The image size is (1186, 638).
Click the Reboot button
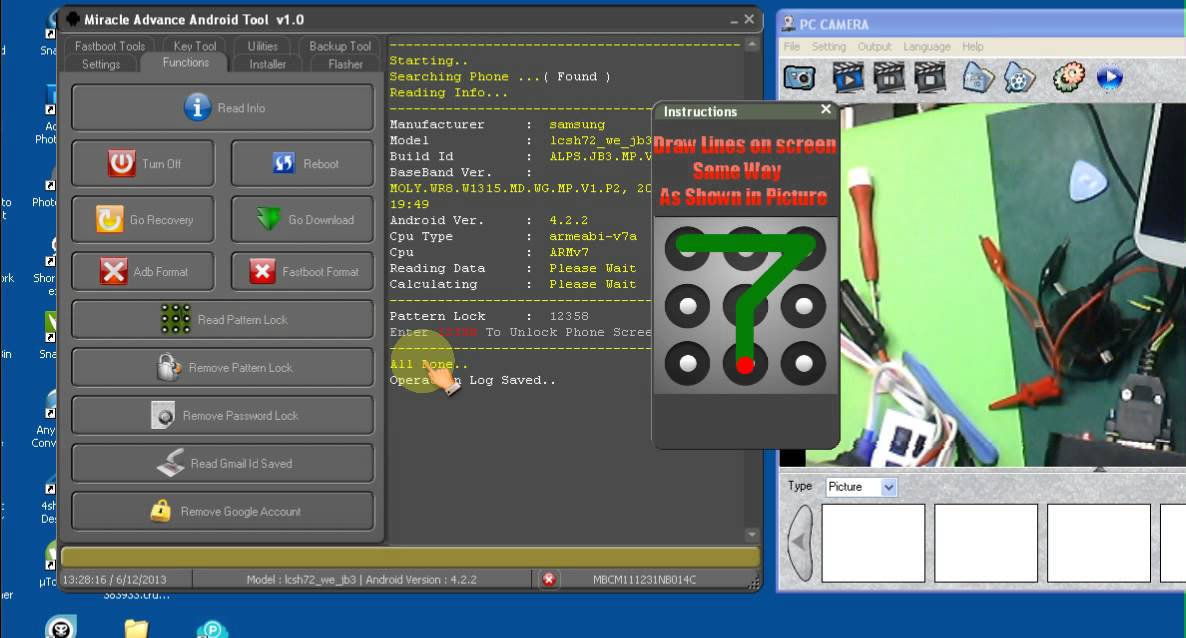click(302, 163)
